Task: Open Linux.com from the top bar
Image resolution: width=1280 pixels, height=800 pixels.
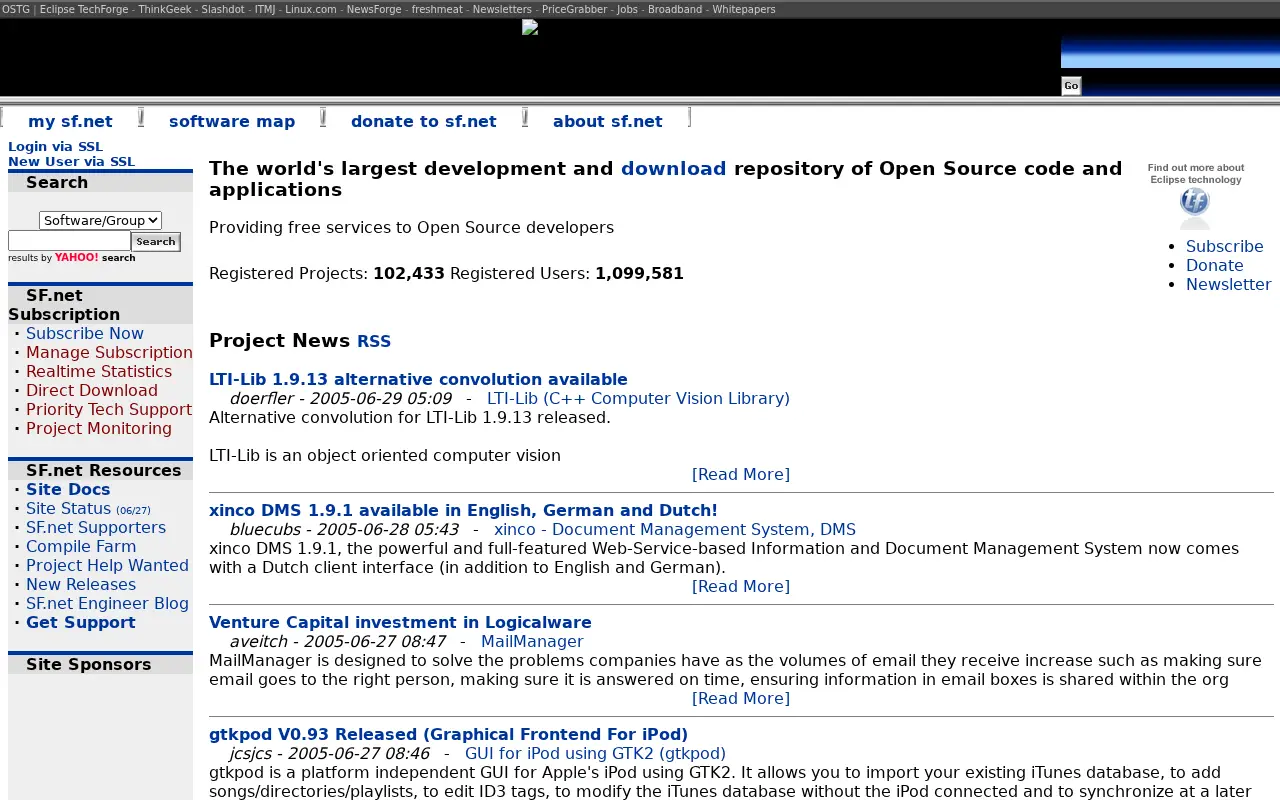Action: coord(310,9)
